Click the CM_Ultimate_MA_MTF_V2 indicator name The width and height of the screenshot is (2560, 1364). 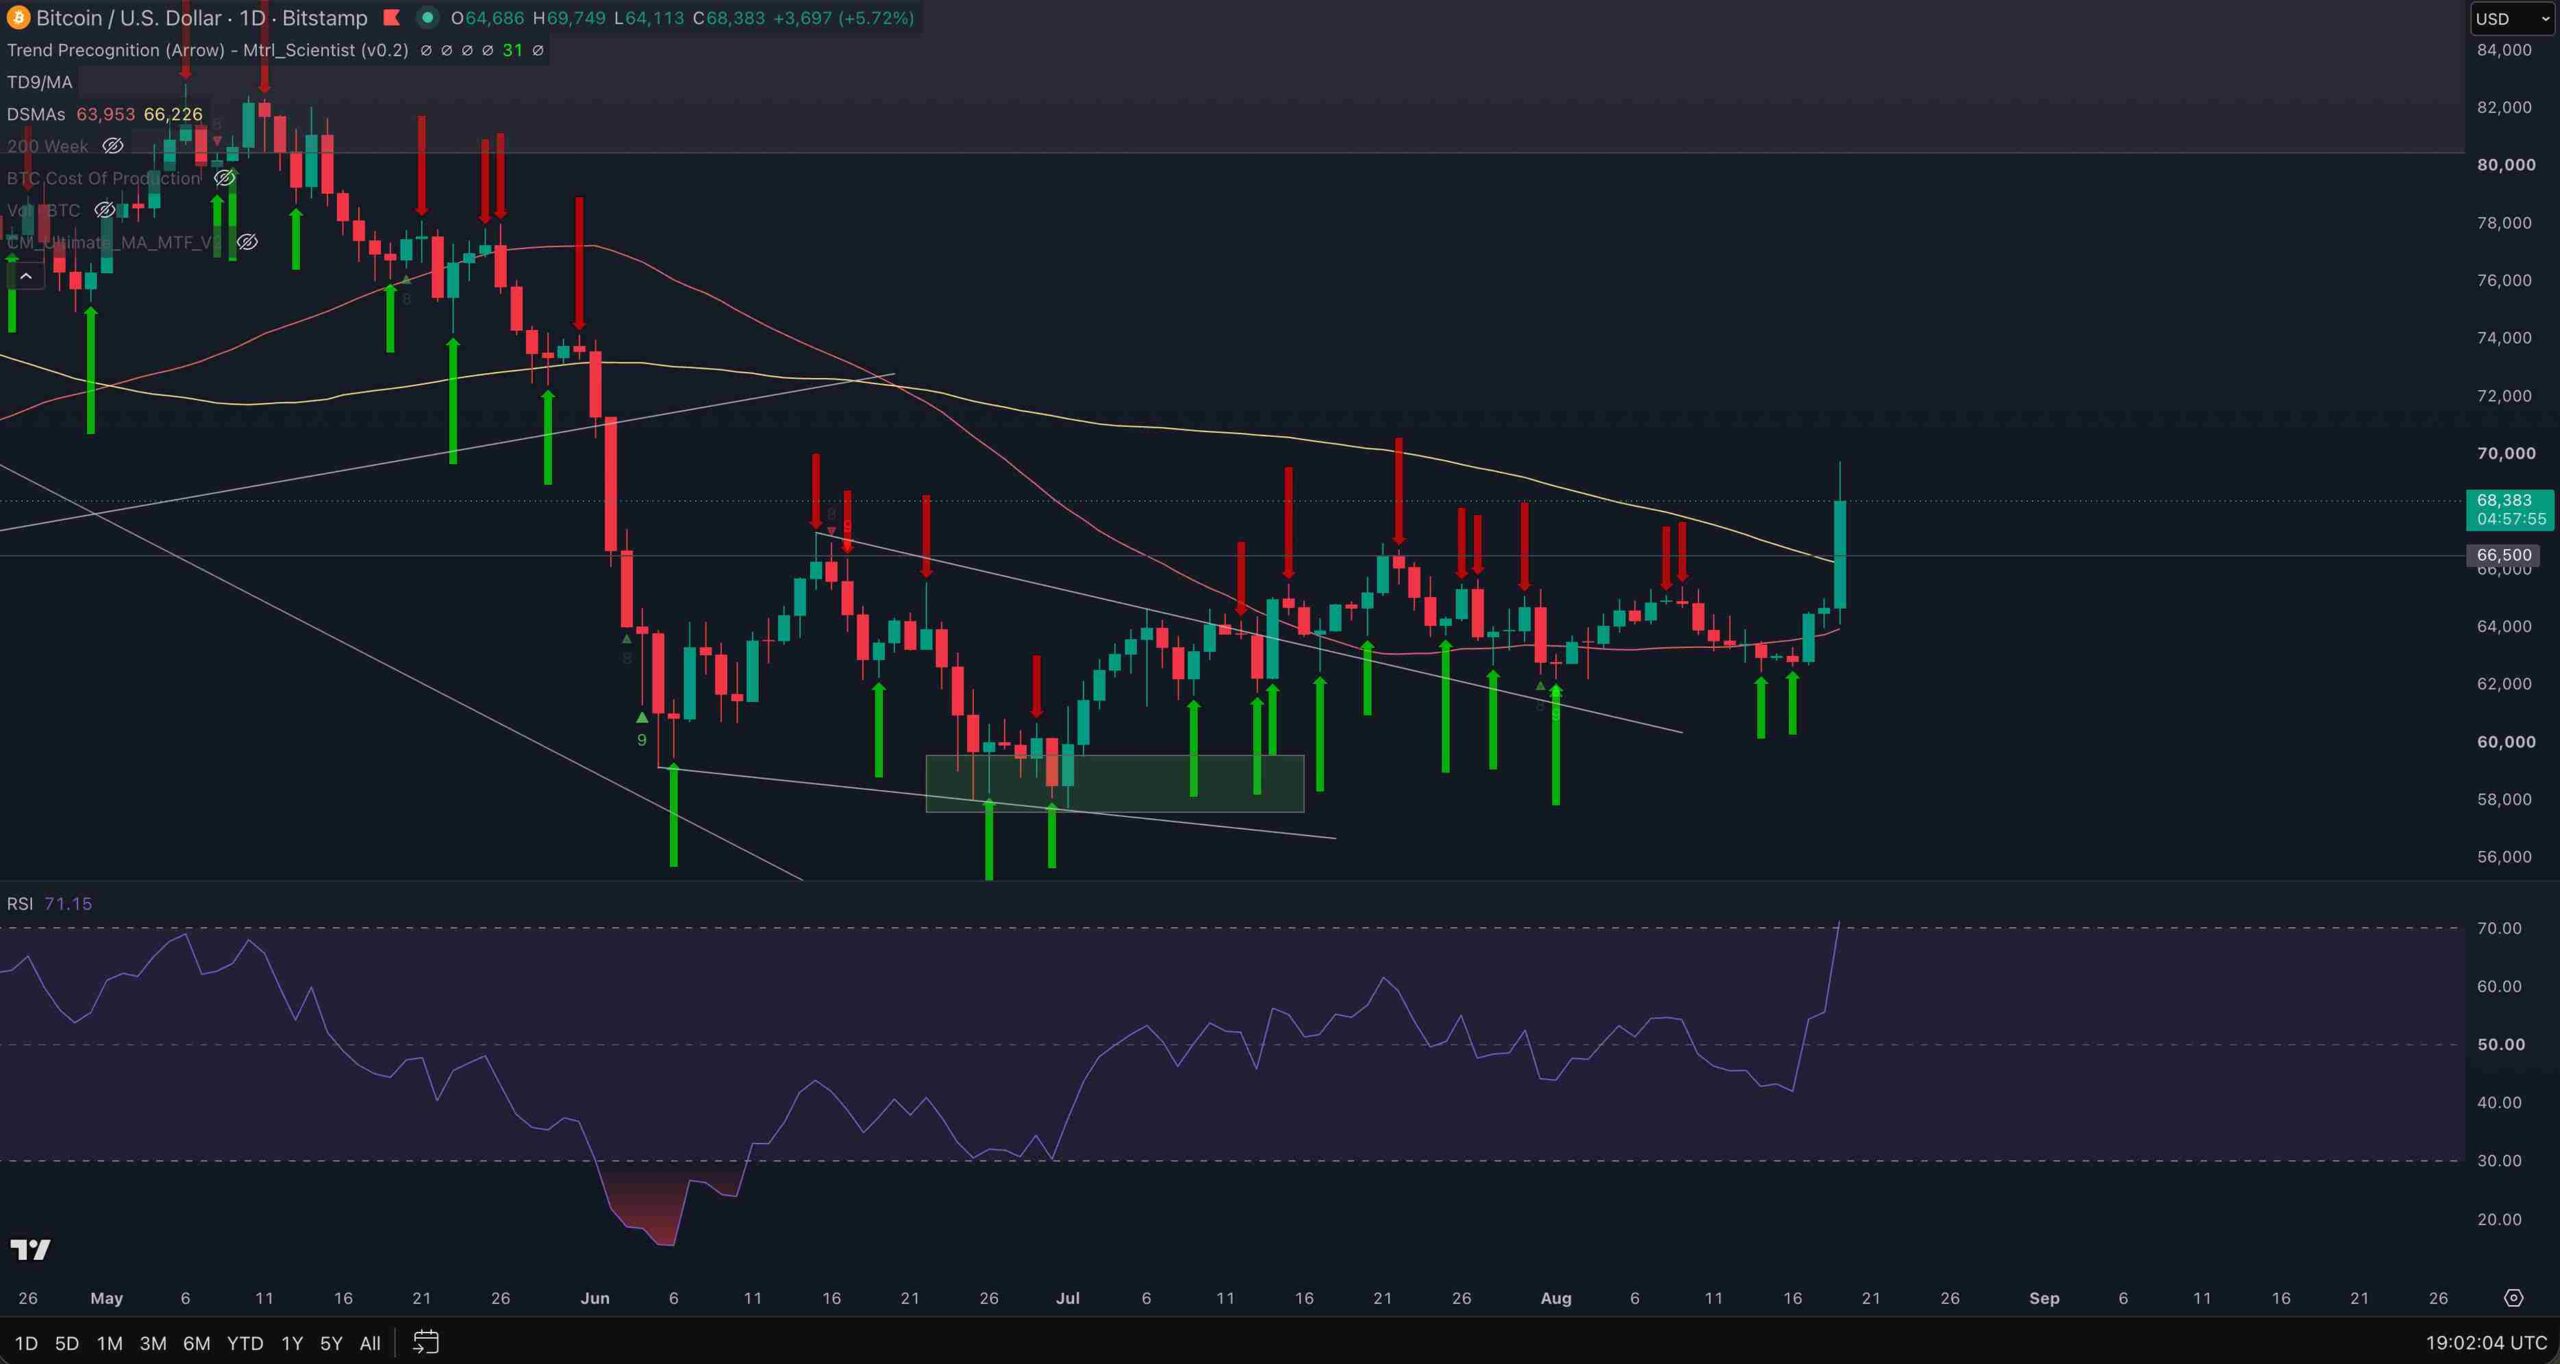pos(114,242)
